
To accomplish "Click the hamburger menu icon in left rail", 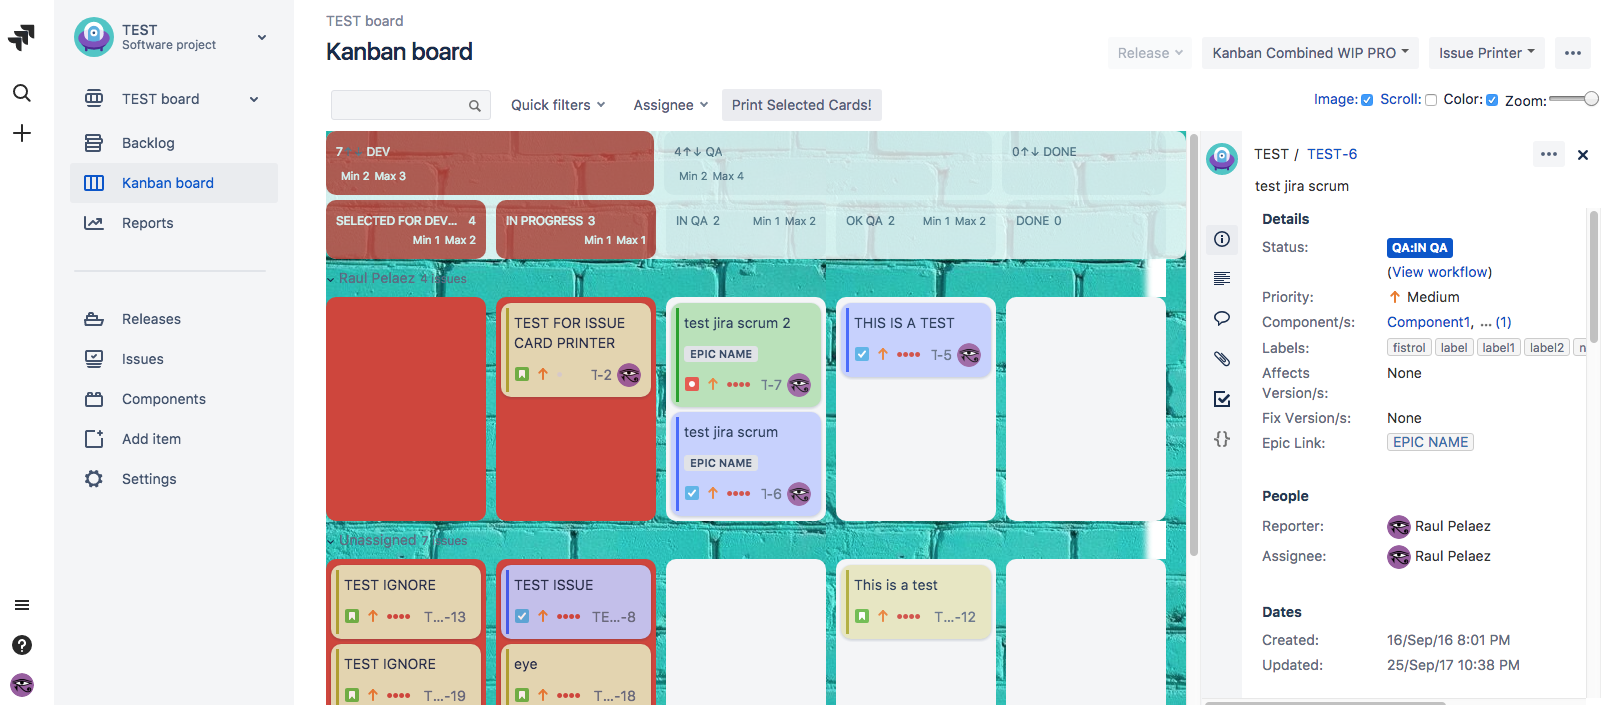I will 21,605.
